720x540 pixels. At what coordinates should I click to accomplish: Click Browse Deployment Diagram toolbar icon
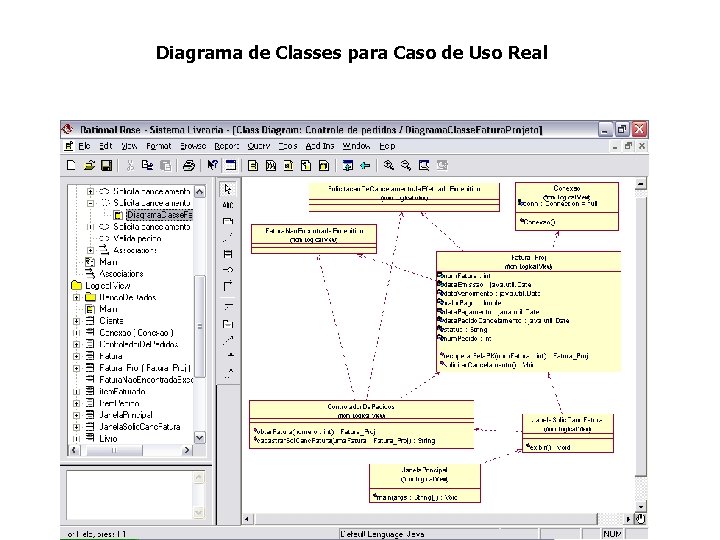pyautogui.click(x=324, y=165)
